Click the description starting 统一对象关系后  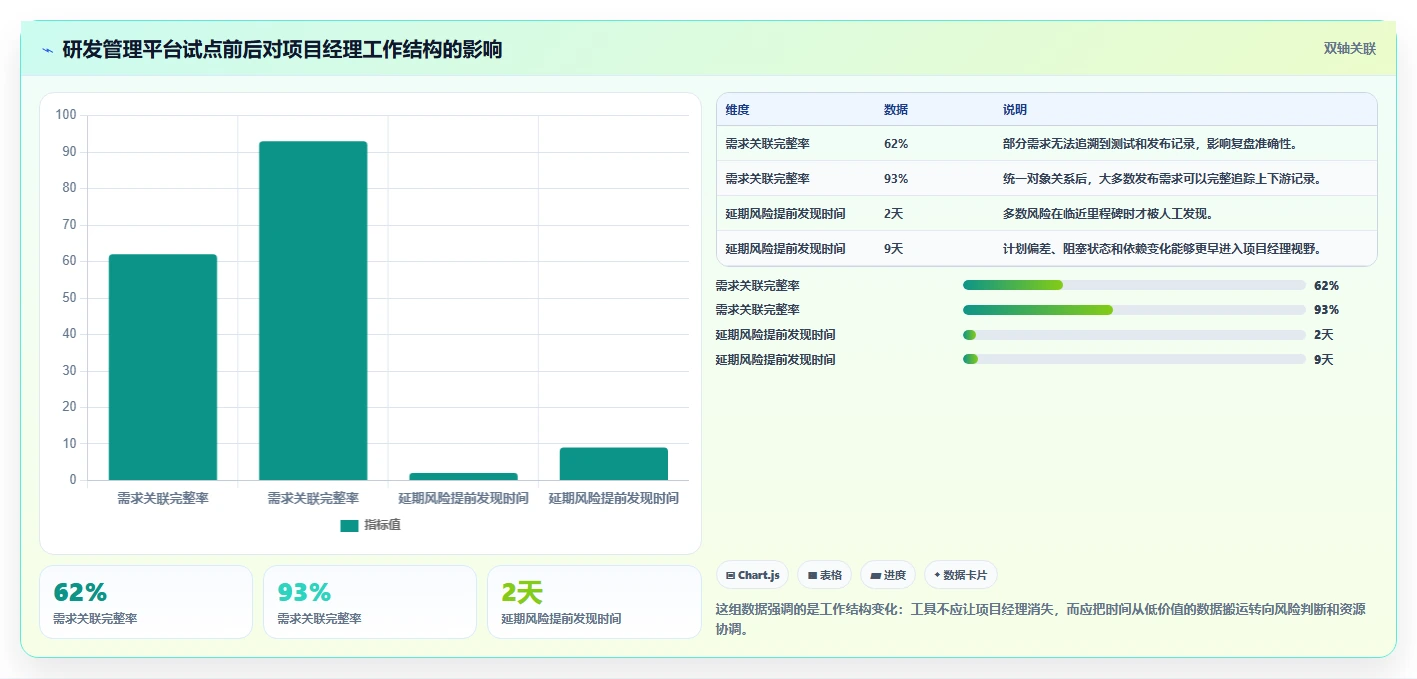(1163, 179)
